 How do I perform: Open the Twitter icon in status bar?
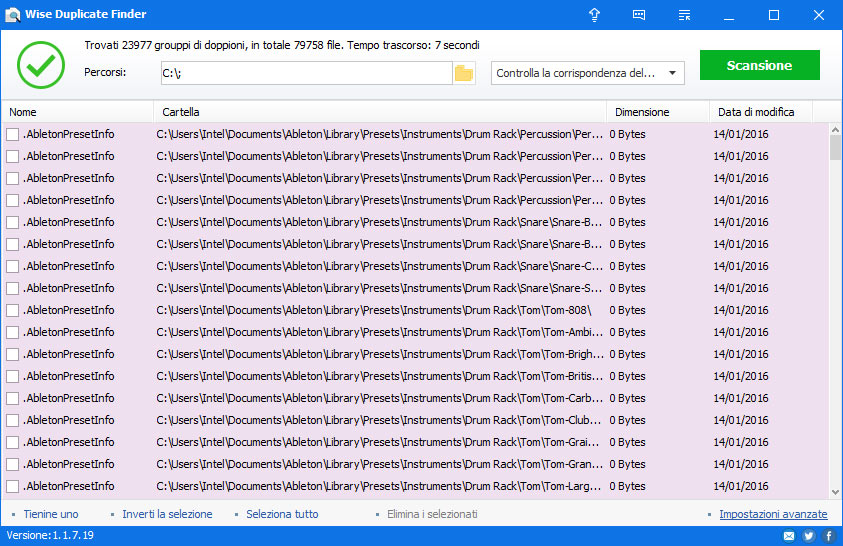coord(809,536)
